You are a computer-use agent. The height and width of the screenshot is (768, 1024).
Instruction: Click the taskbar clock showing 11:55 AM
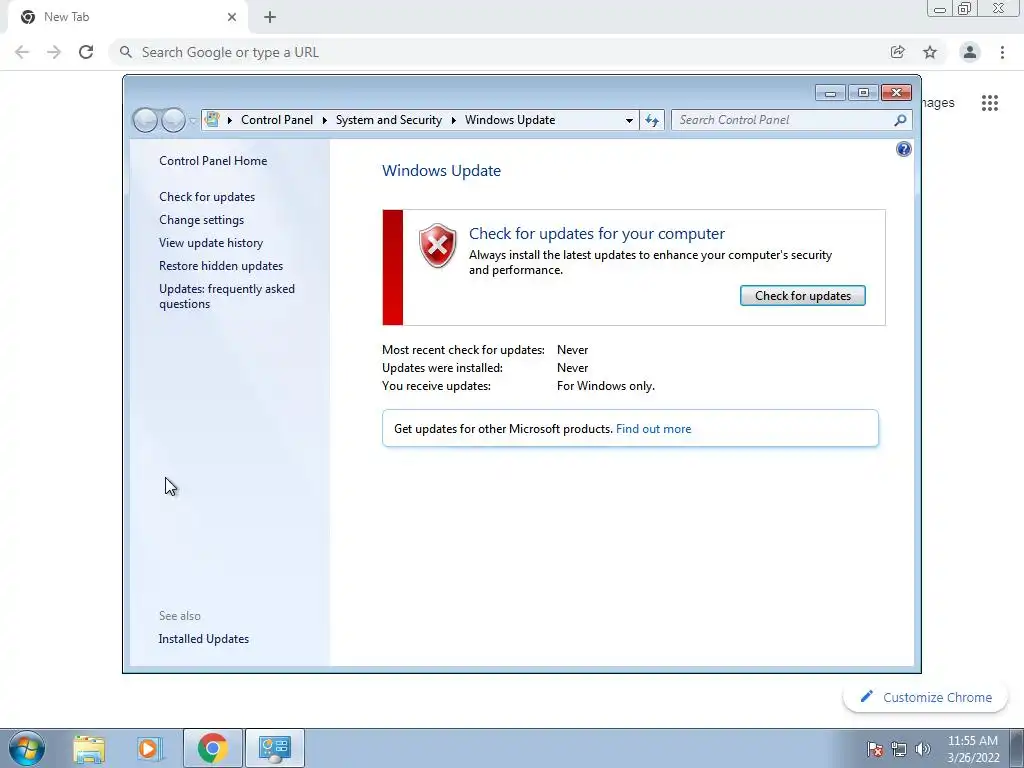972,749
